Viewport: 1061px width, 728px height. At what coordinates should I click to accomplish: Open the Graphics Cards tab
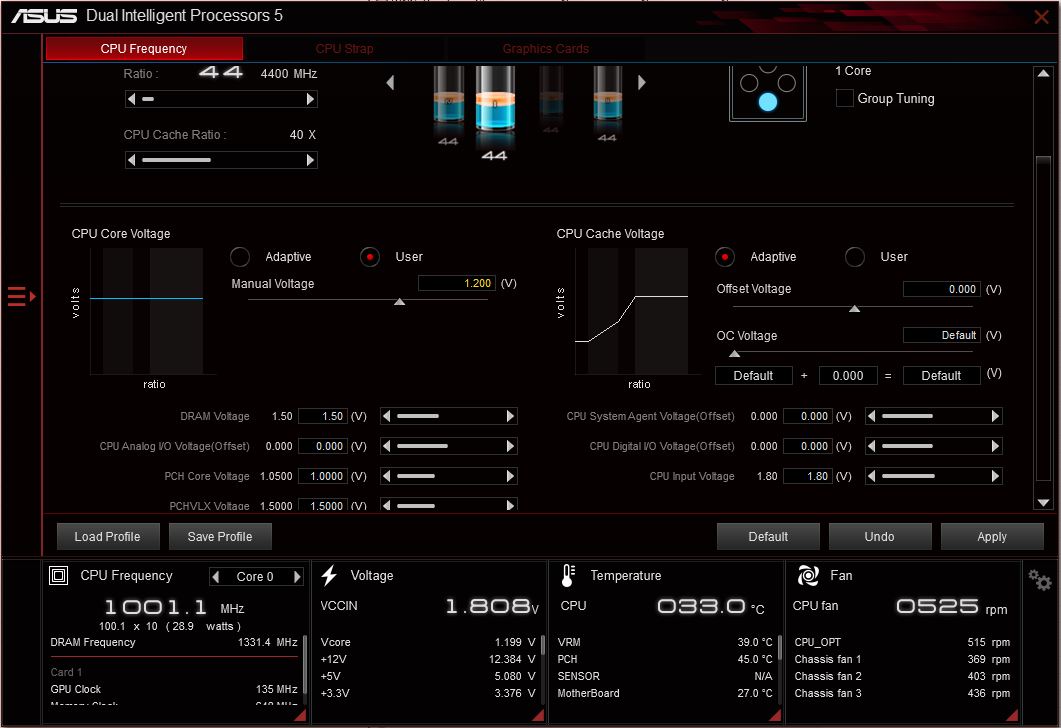545,49
